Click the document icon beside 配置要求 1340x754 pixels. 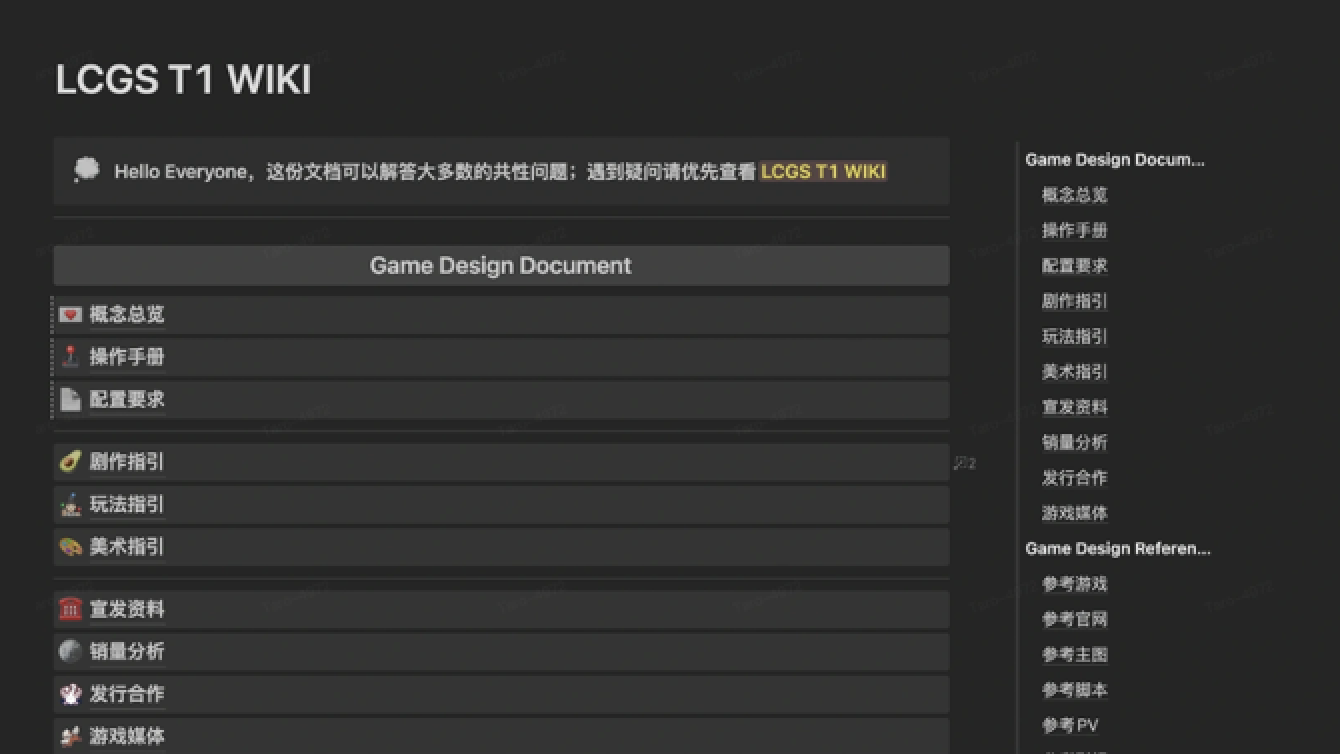70,399
